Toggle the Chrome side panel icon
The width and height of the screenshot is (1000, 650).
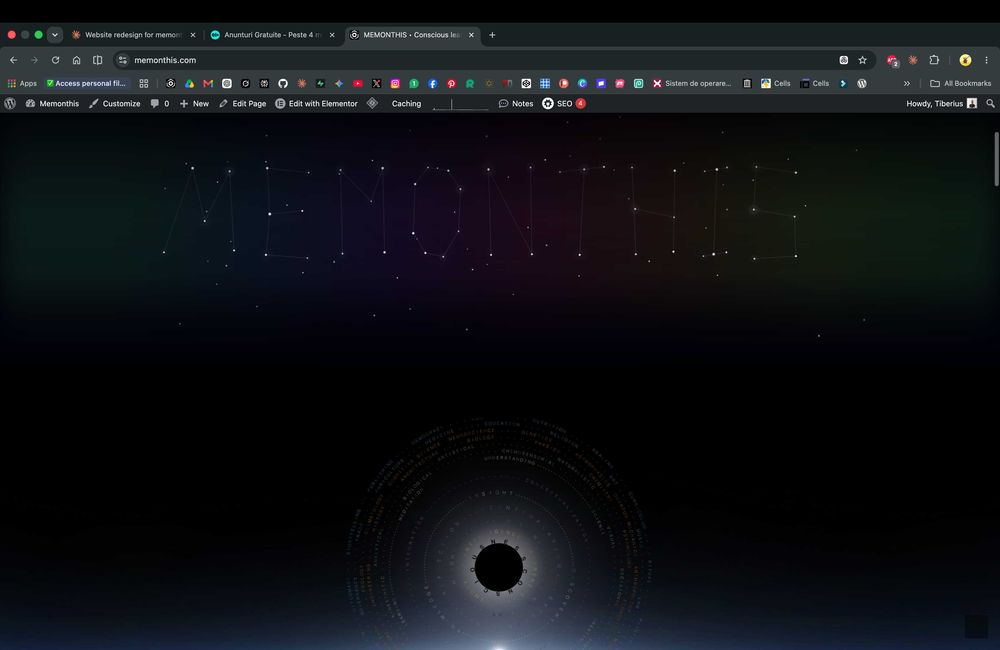click(98, 60)
